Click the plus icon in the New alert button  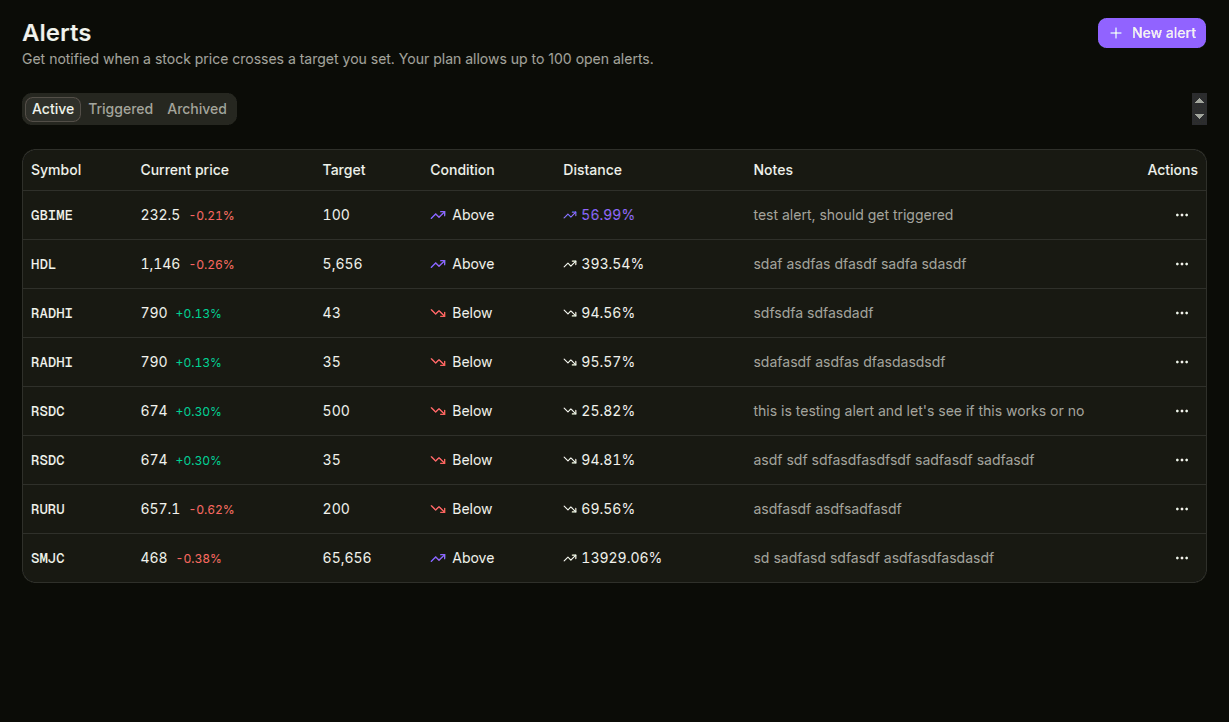click(1115, 32)
